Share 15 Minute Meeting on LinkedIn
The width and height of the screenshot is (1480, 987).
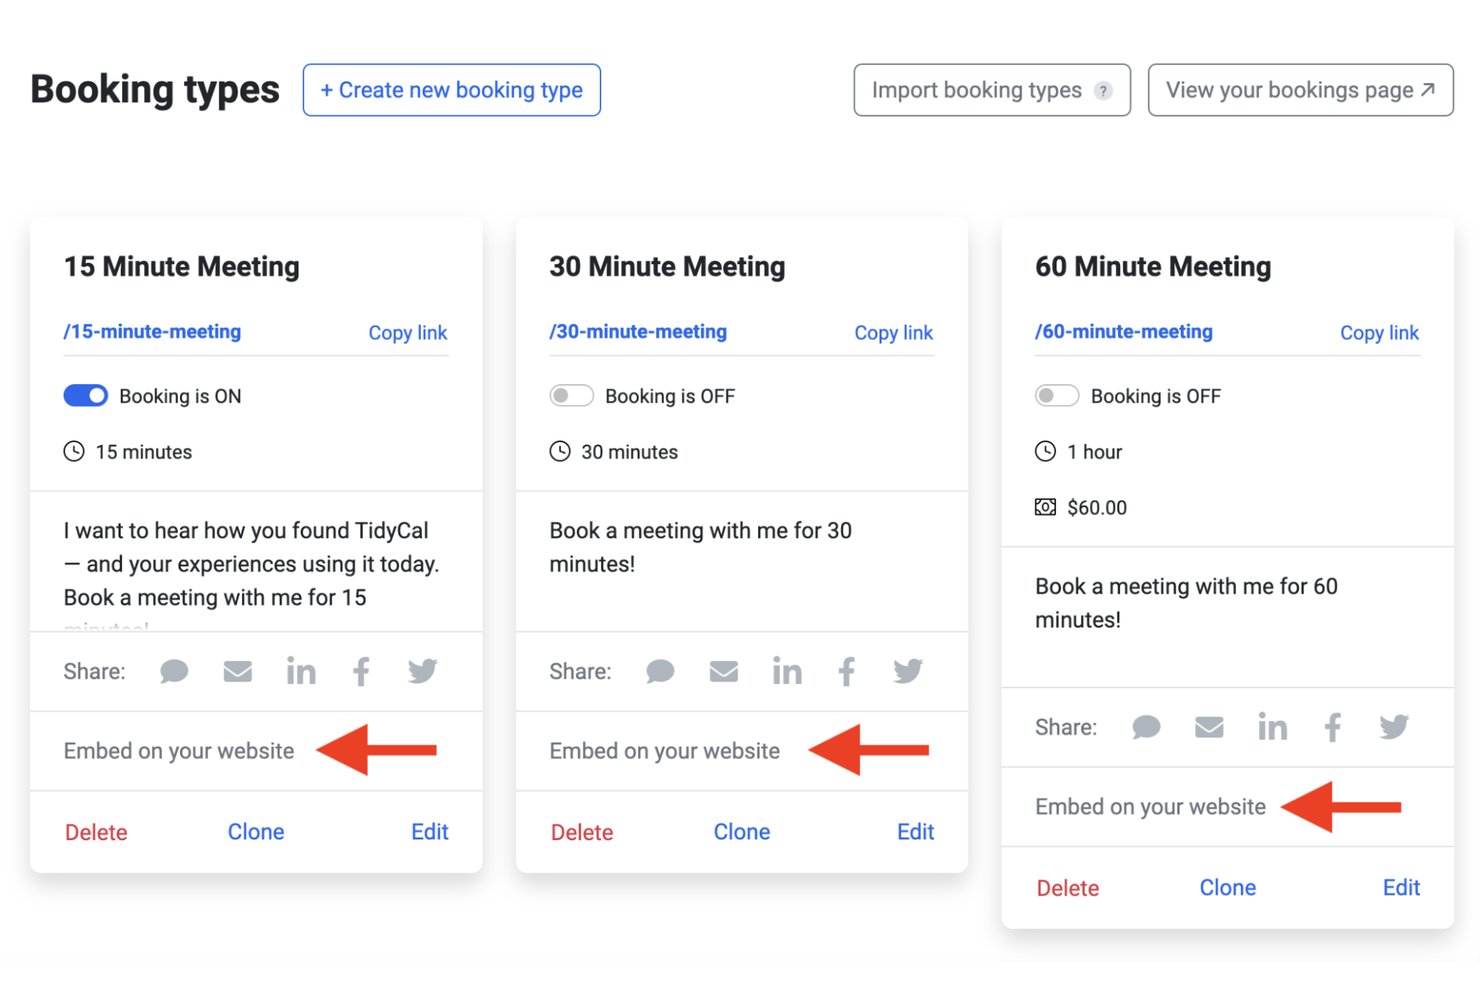(x=300, y=671)
